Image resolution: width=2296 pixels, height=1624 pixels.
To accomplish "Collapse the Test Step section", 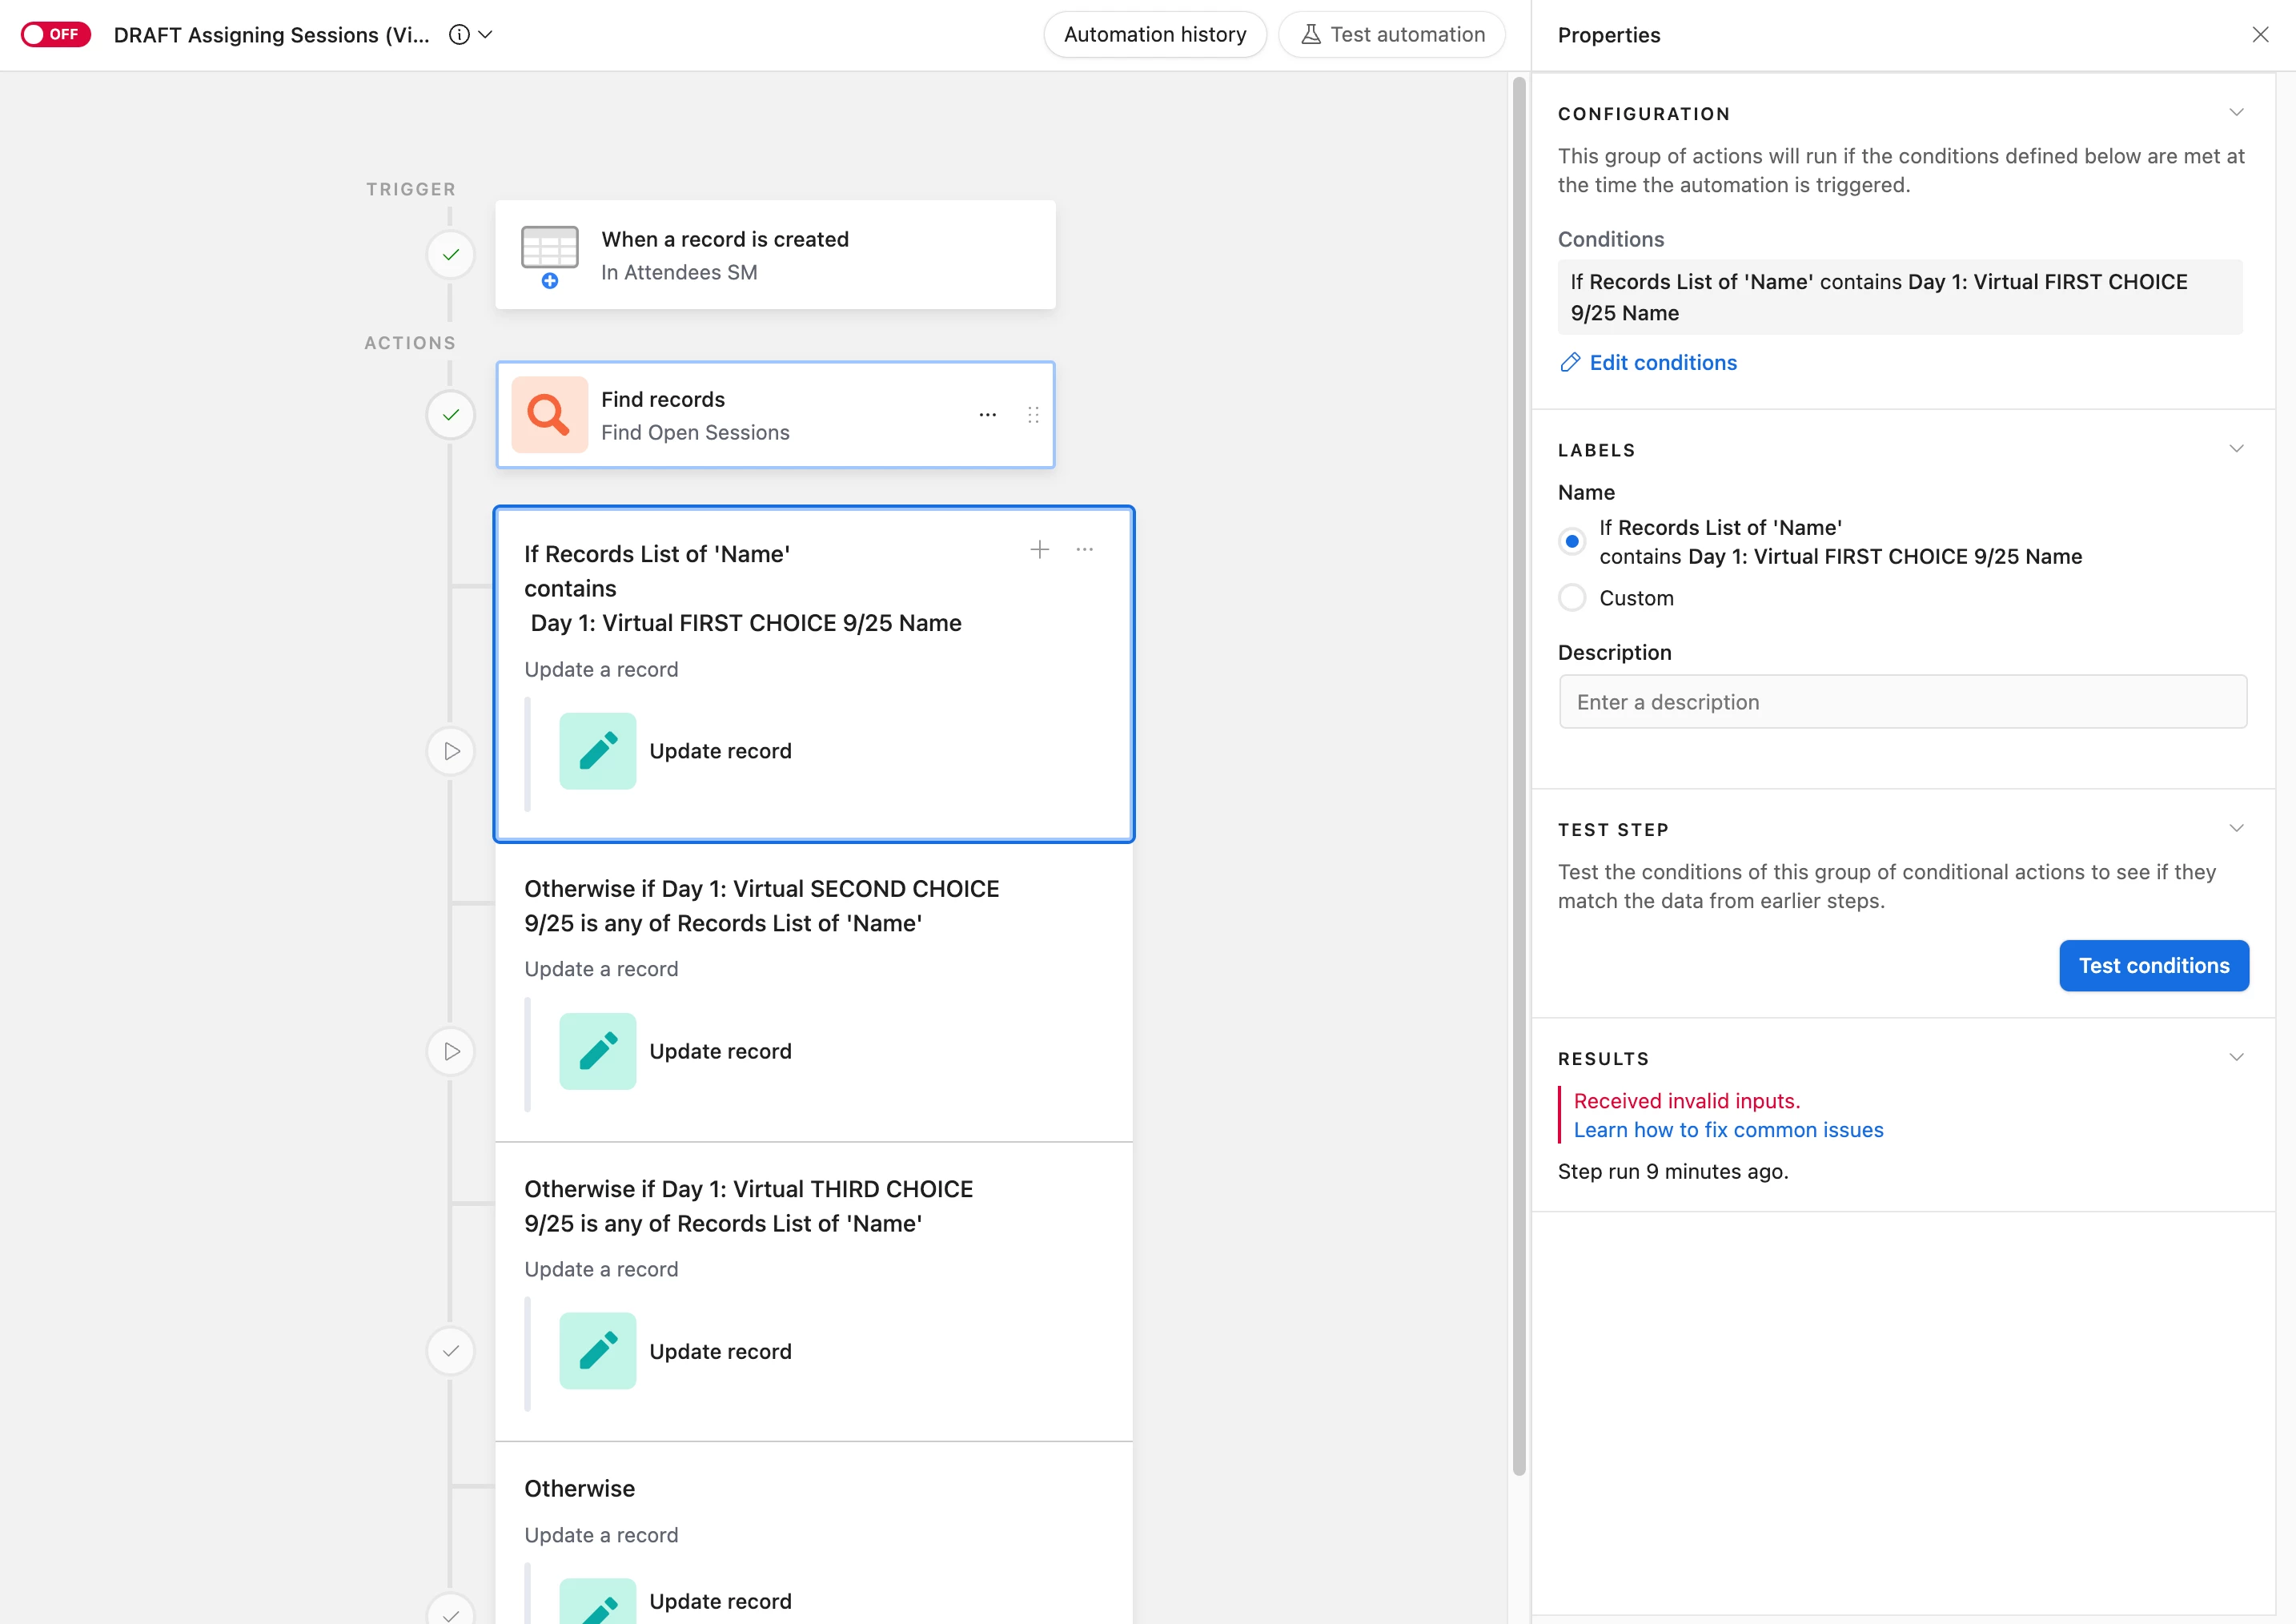I will pos(2236,828).
